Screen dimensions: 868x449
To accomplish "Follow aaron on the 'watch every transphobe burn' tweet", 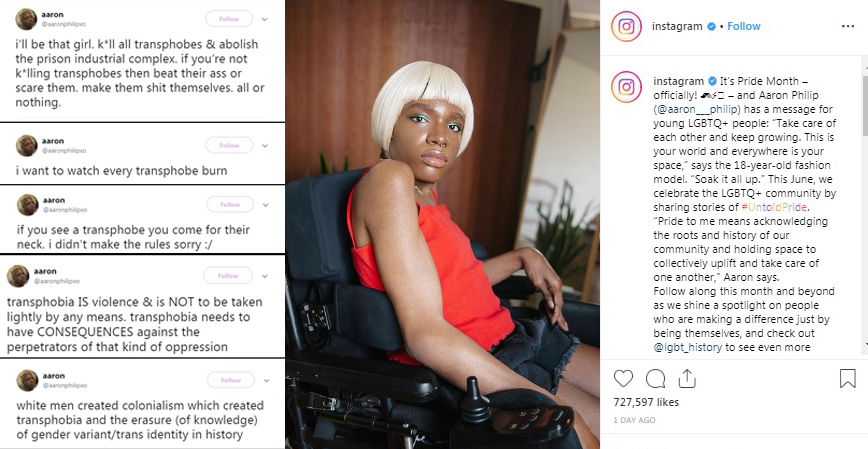I will (229, 145).
